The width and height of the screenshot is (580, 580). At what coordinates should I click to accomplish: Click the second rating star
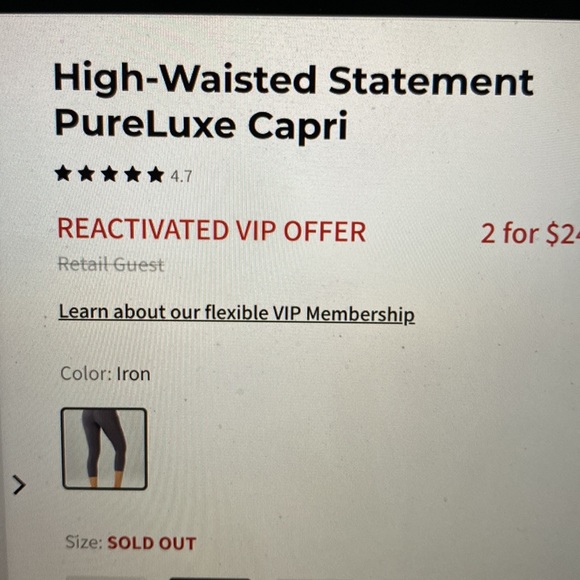coord(86,173)
